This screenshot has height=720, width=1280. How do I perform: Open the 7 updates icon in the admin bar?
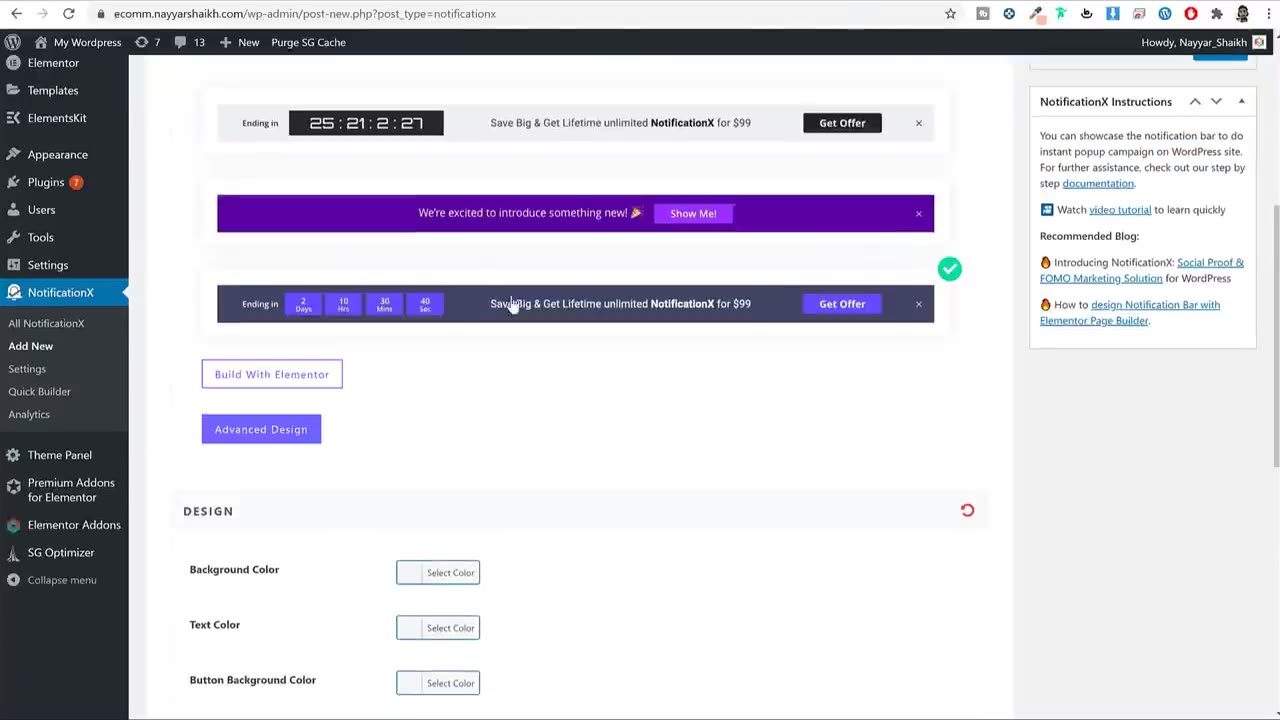tap(147, 42)
